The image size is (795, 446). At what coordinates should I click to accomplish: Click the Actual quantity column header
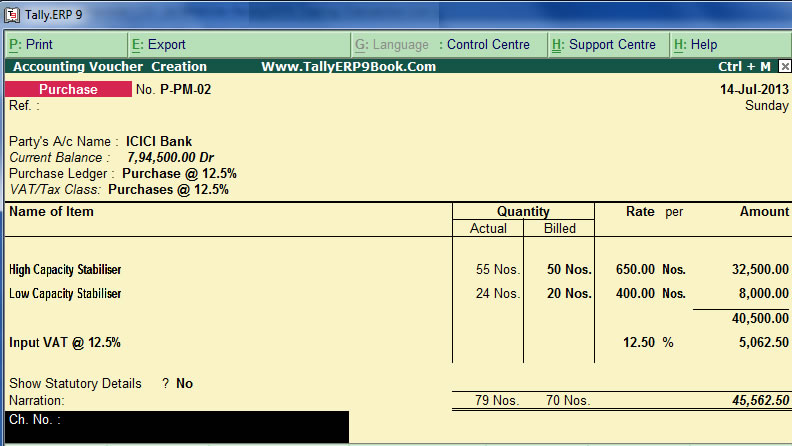[x=488, y=229]
